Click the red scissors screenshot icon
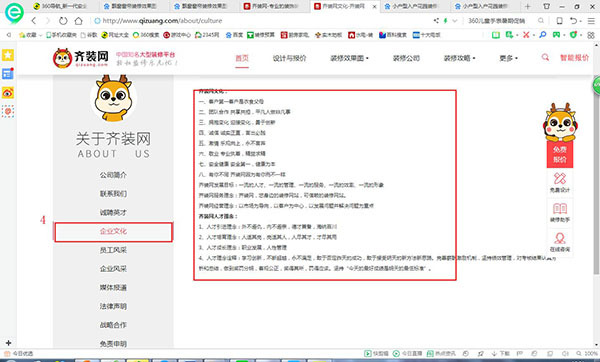 (526, 35)
